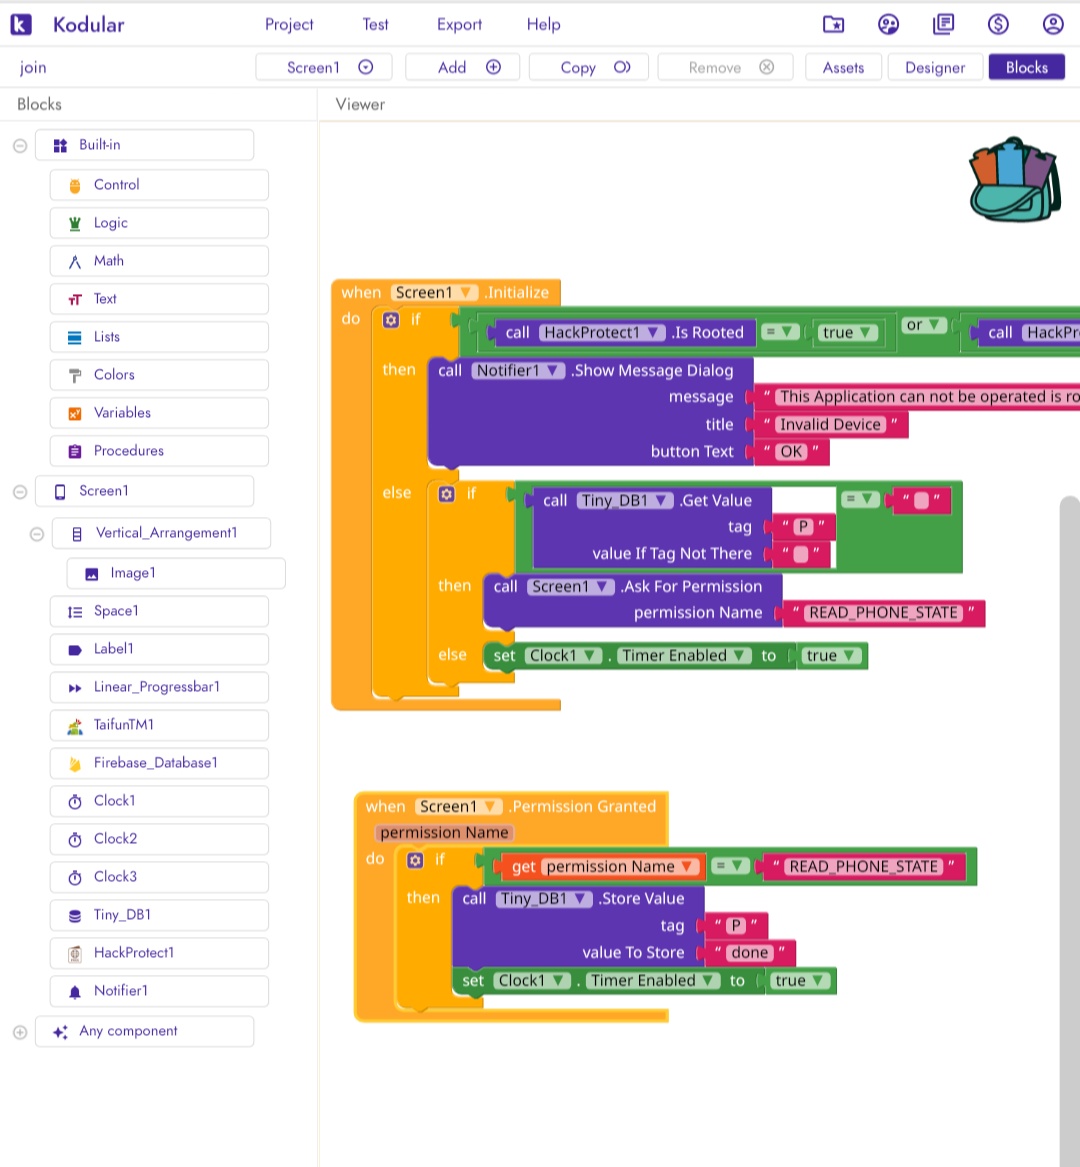The image size is (1080, 1167).
Task: Click the HackProtect1 extension icon
Action: pyautogui.click(x=75, y=953)
